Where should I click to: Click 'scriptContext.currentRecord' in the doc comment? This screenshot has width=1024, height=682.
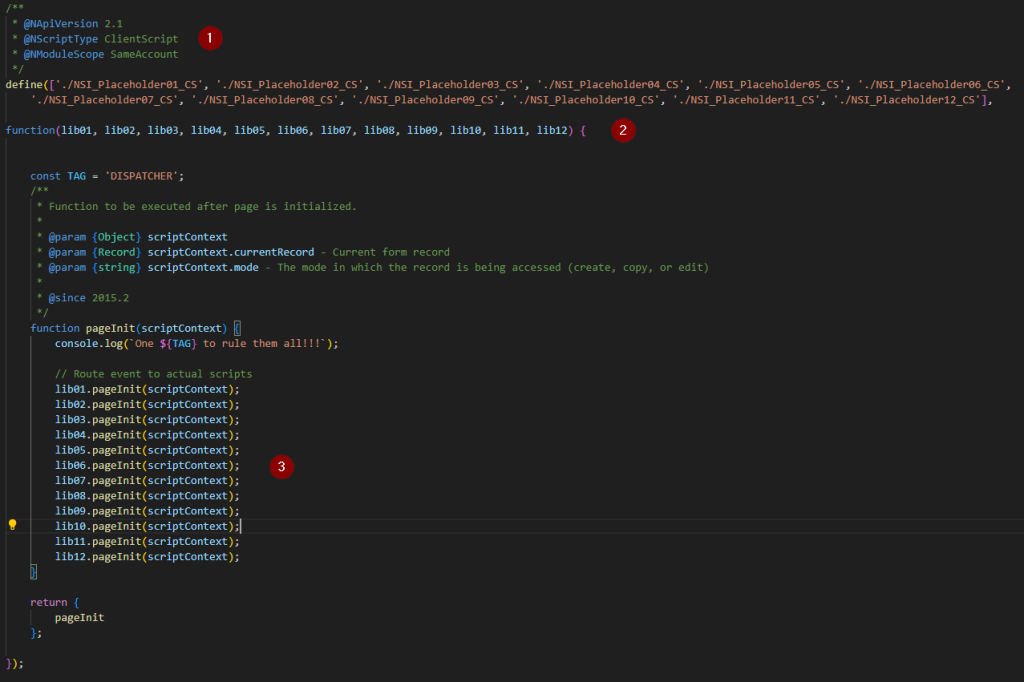231,252
